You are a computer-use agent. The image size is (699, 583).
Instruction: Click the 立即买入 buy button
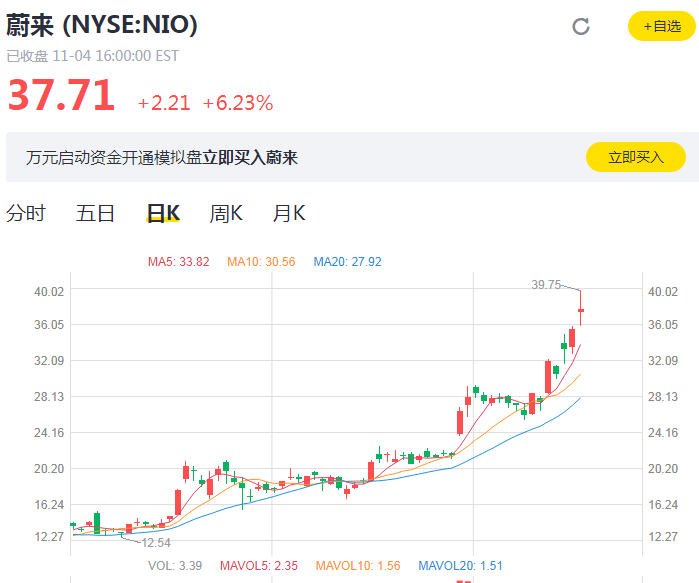point(636,157)
